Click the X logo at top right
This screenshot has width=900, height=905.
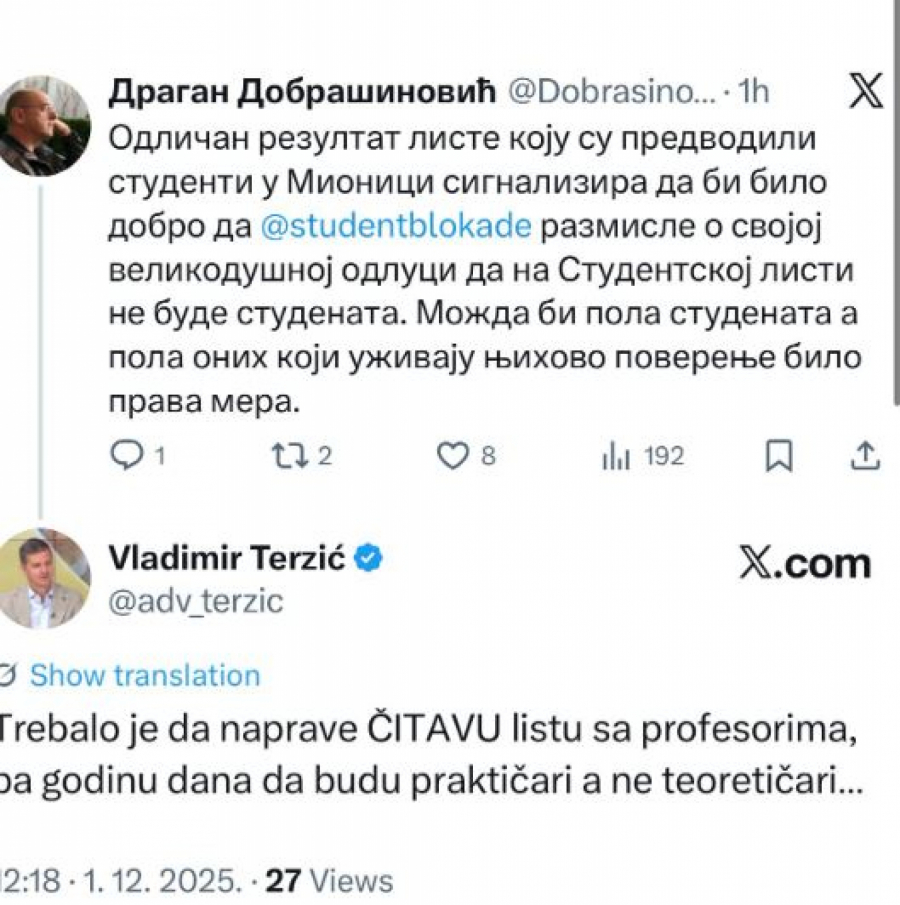pos(866,92)
